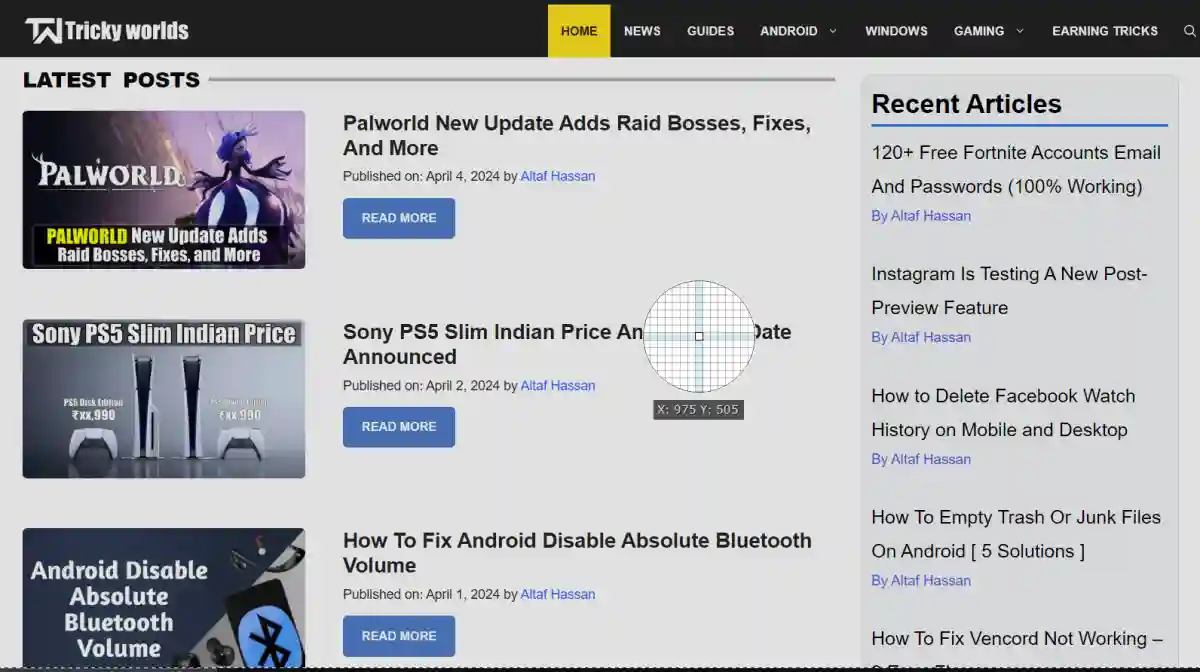The width and height of the screenshot is (1200, 672).
Task: Select the Guides menu item
Action: coord(710,31)
